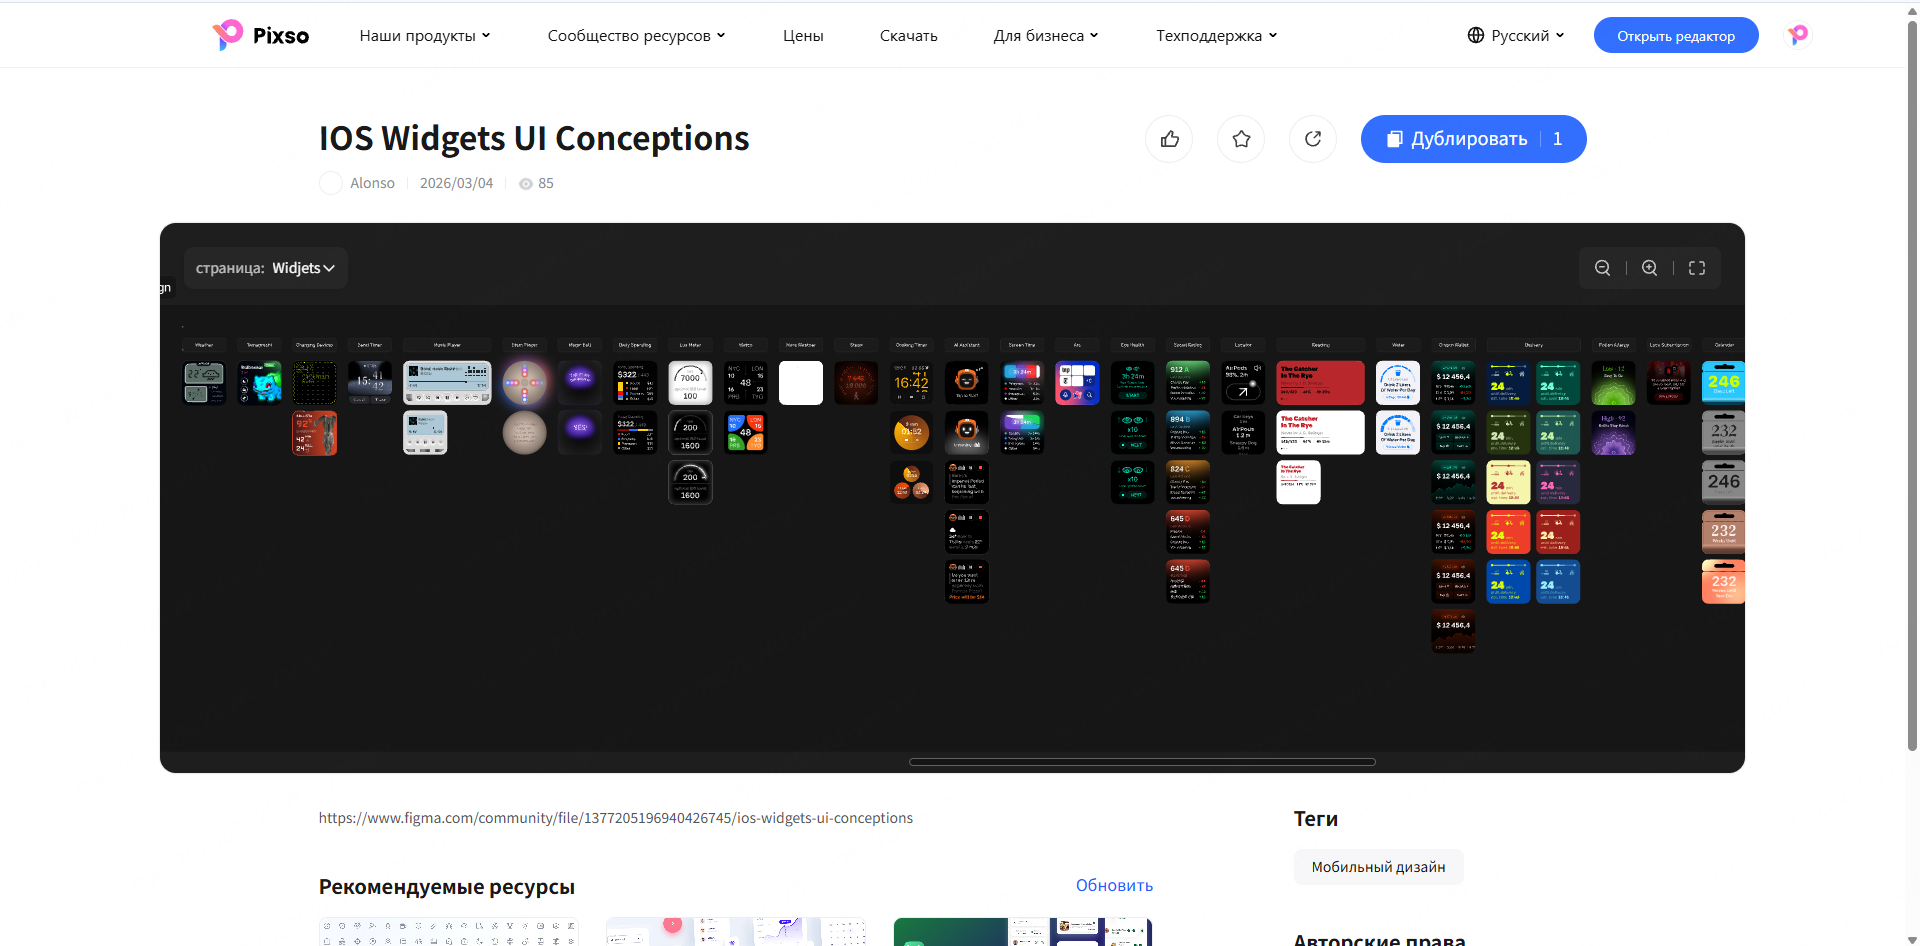The height and width of the screenshot is (946, 1920).
Task: Click the Figma community URL text
Action: point(616,818)
